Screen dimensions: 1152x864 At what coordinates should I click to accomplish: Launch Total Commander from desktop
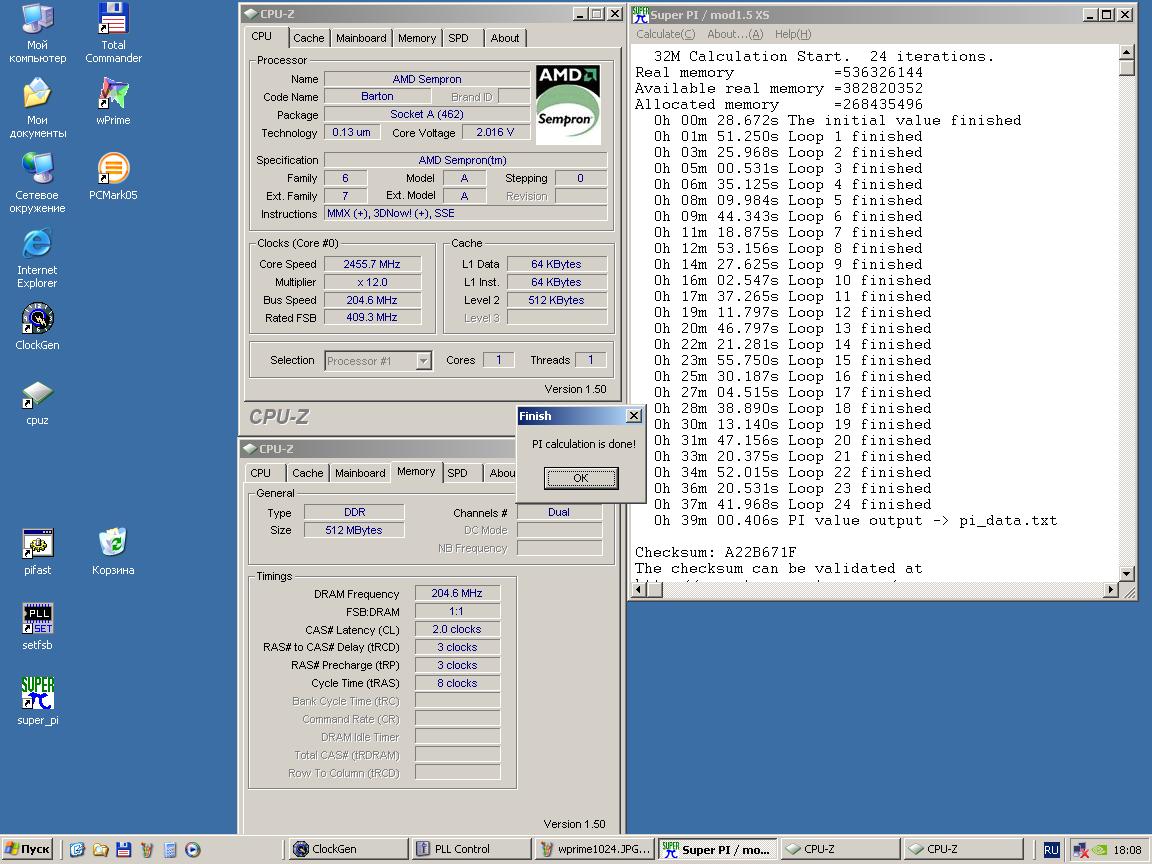pyautogui.click(x=113, y=33)
